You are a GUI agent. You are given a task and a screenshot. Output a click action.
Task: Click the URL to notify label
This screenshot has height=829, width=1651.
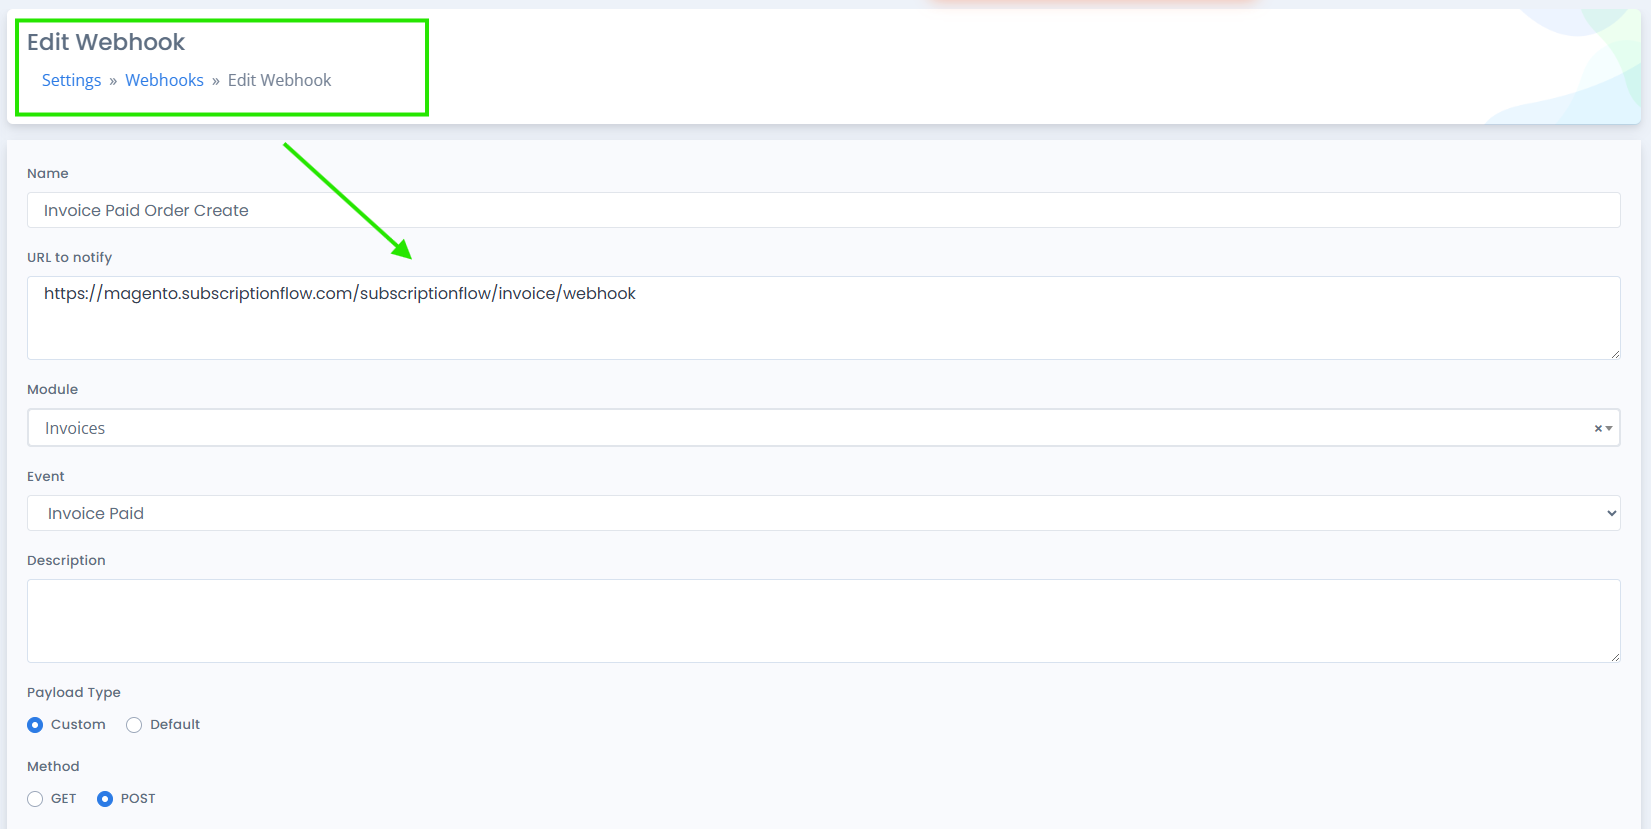tap(69, 257)
